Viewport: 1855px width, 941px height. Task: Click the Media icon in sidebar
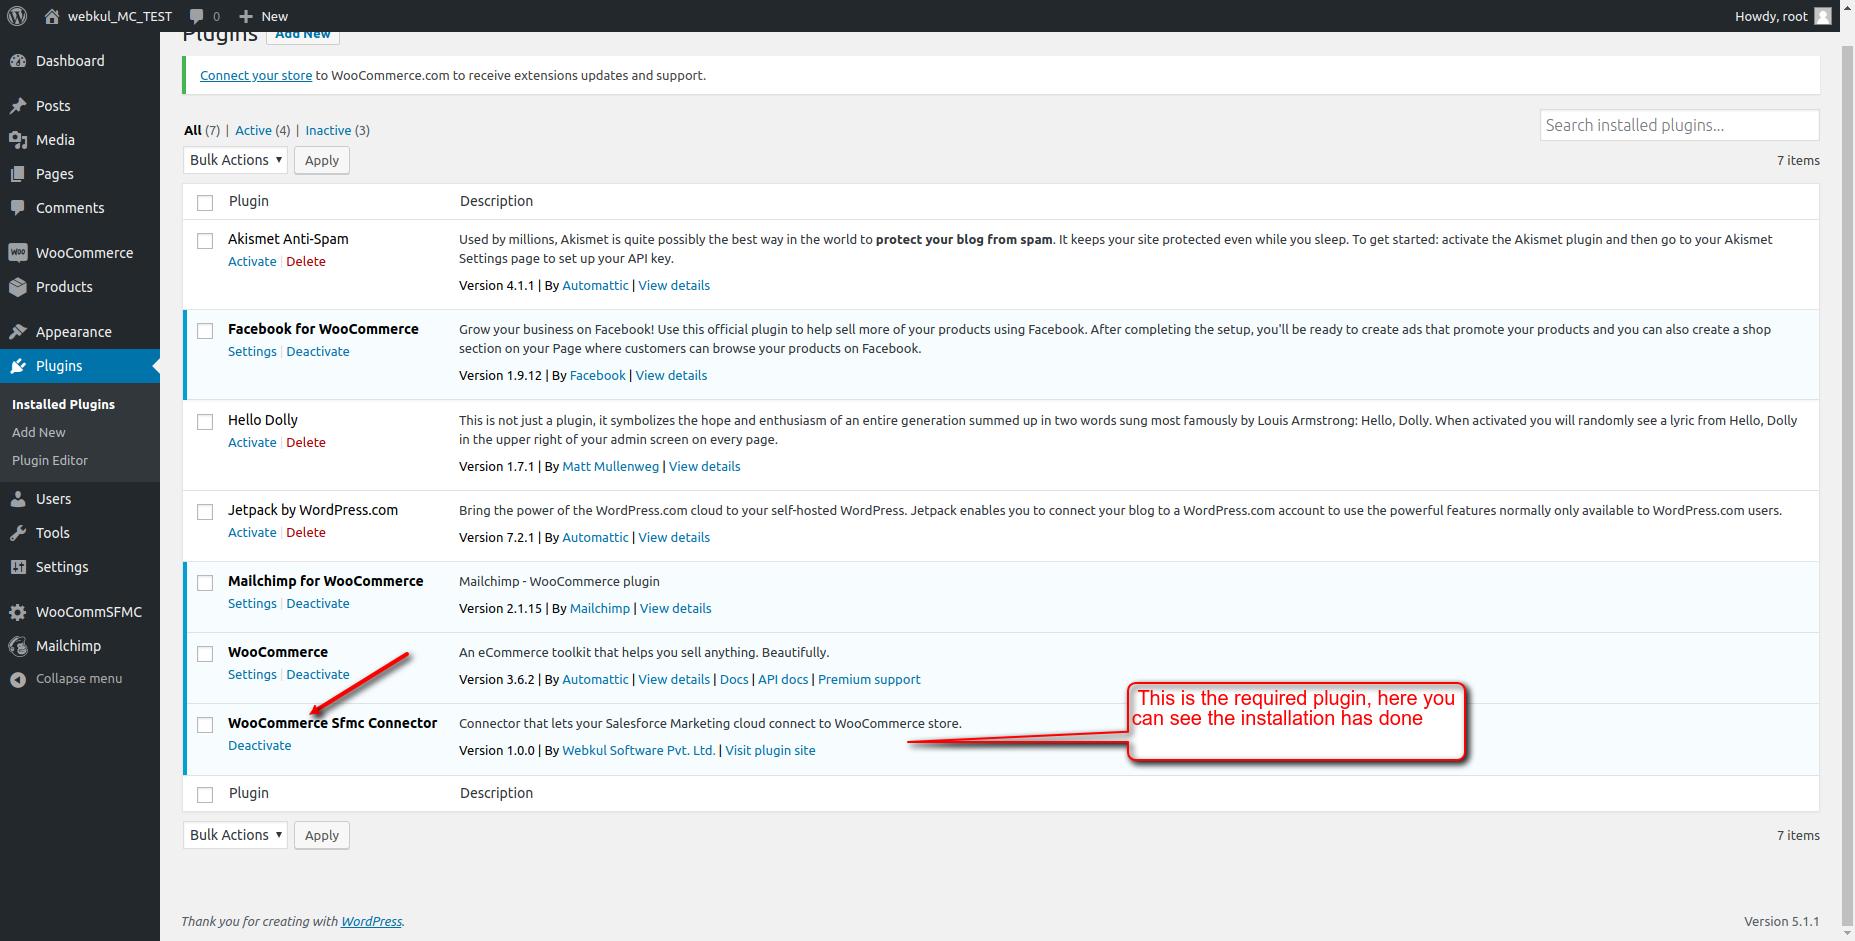click(18, 140)
